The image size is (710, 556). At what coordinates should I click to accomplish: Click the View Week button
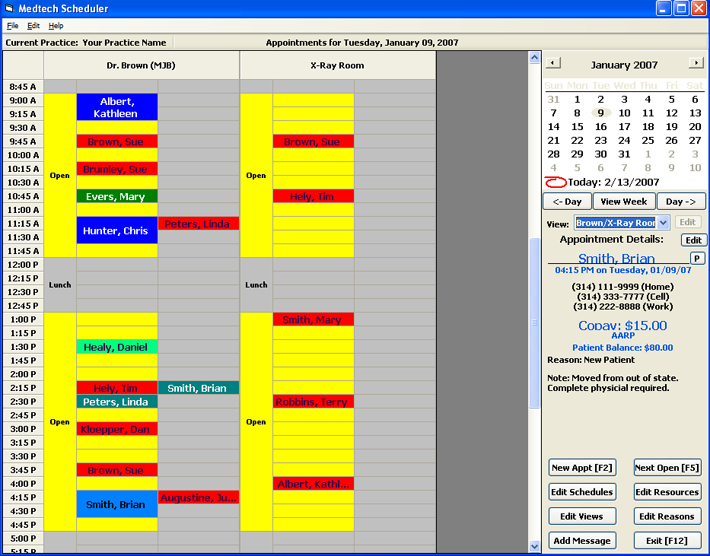624,201
